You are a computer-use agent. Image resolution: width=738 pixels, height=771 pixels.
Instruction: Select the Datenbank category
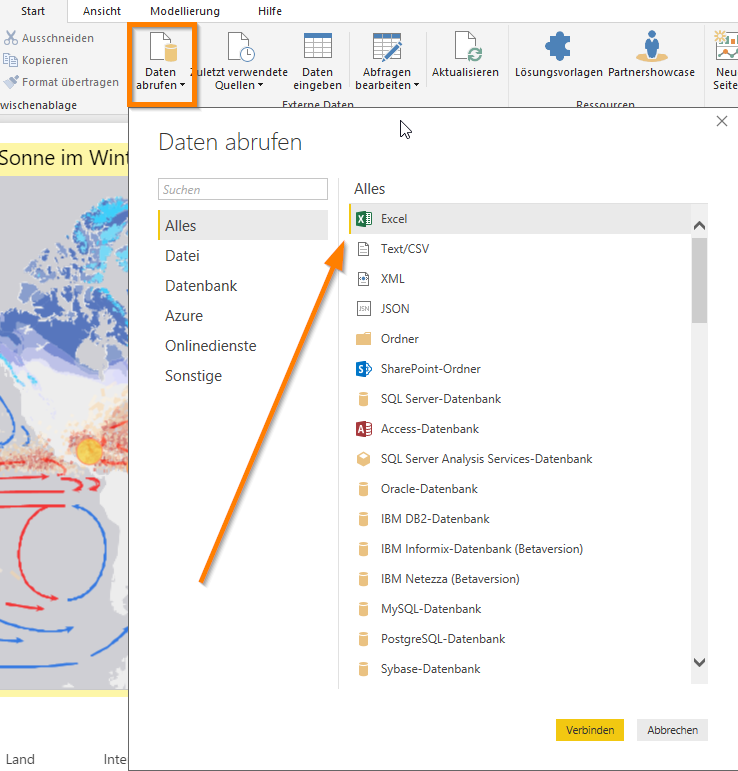point(243,285)
